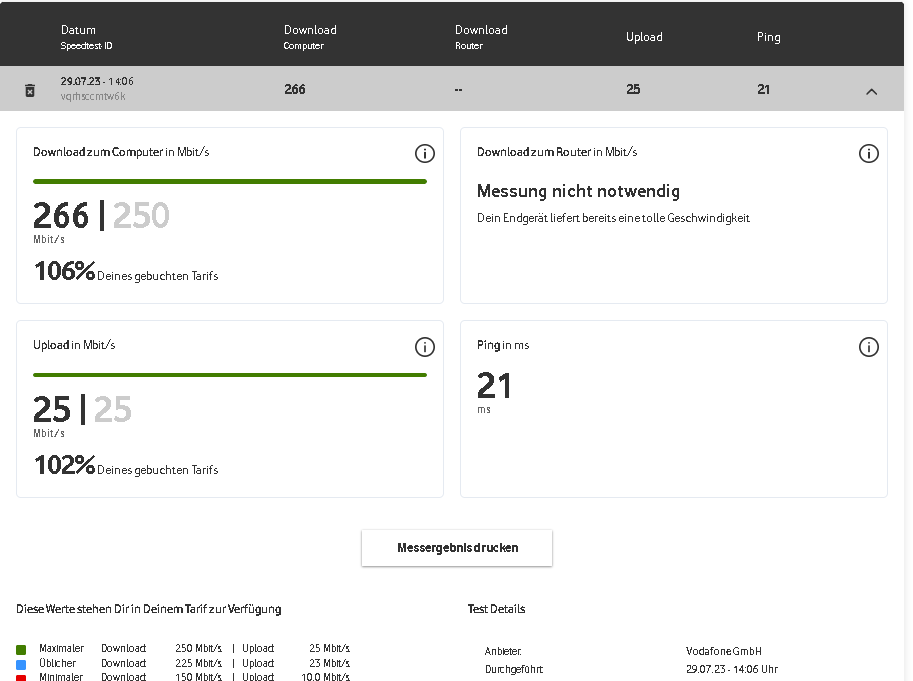Click the Upload column header

tap(644, 37)
